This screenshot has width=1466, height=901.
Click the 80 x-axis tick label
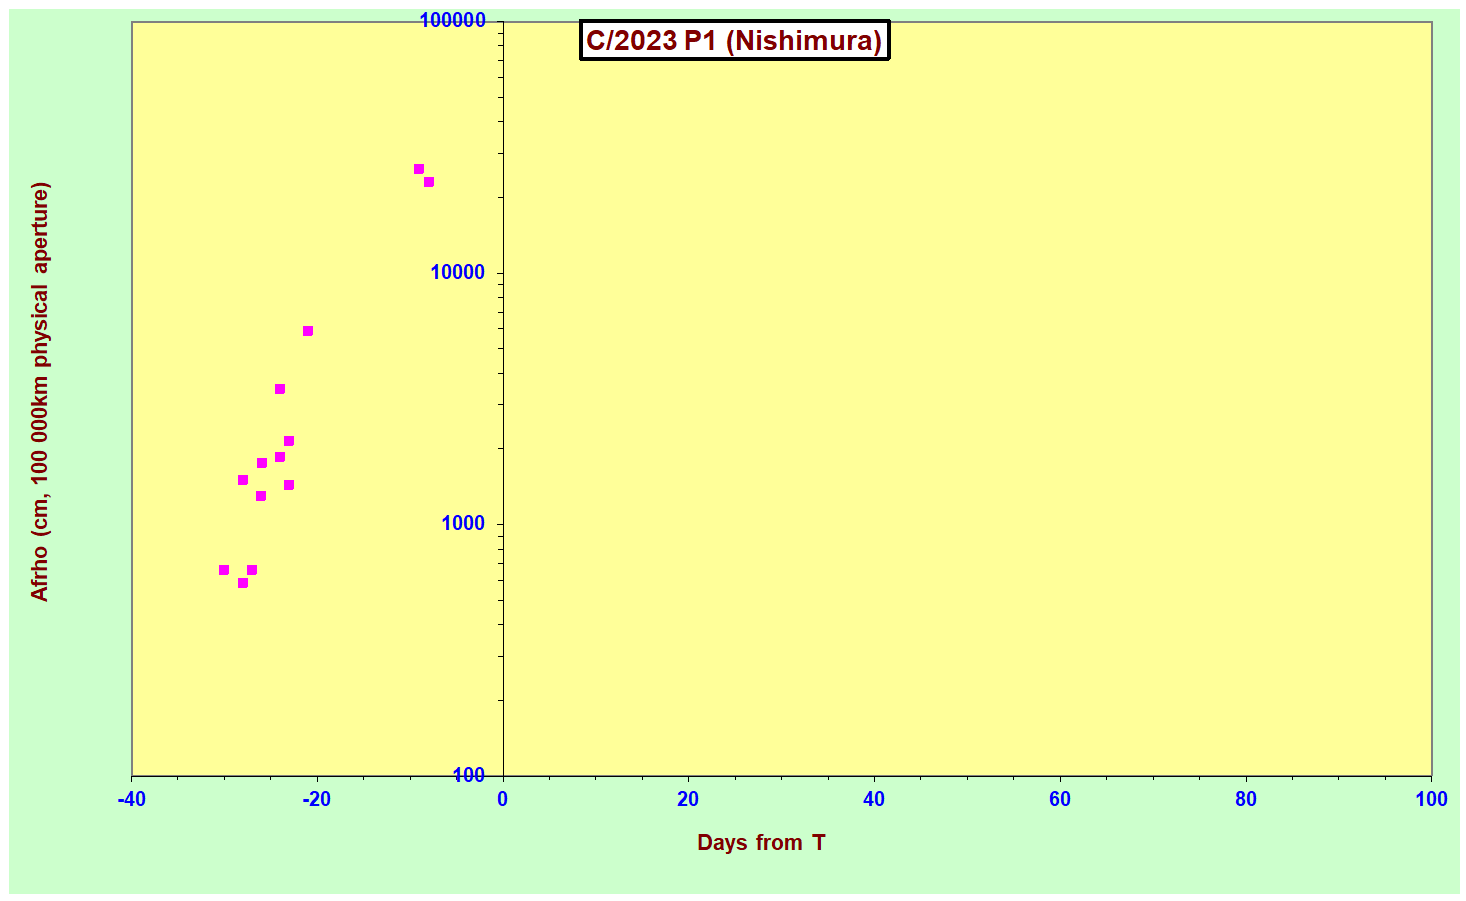(x=1246, y=799)
